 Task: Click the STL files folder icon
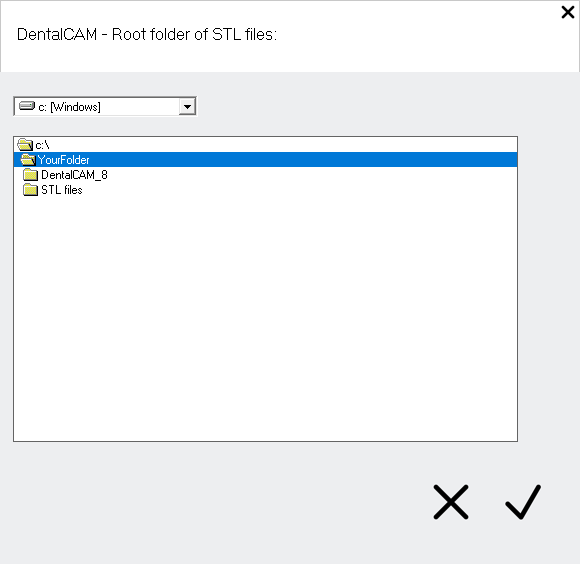coord(30,190)
